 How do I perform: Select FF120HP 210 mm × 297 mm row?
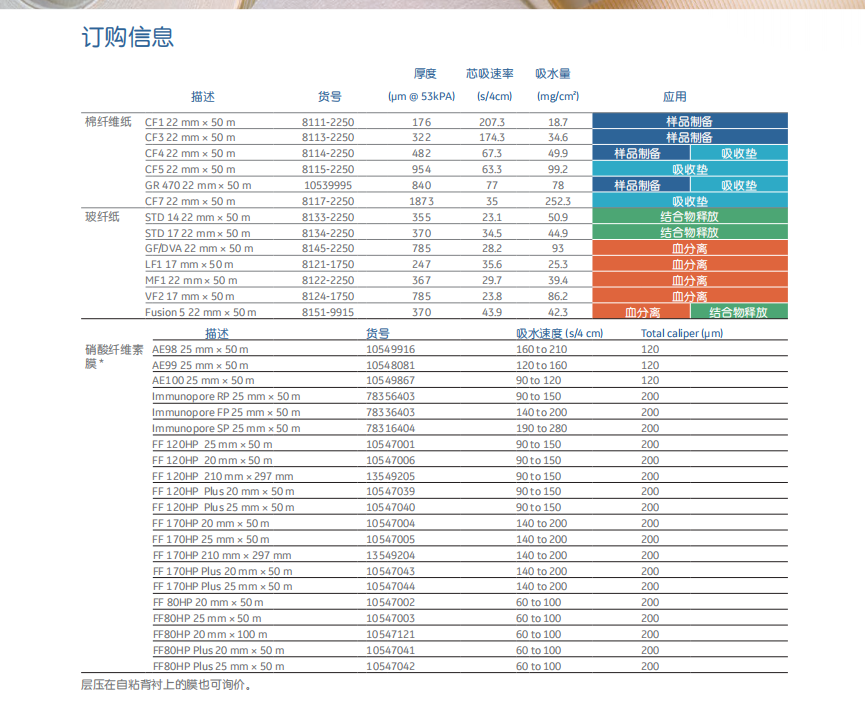pyautogui.click(x=470, y=476)
